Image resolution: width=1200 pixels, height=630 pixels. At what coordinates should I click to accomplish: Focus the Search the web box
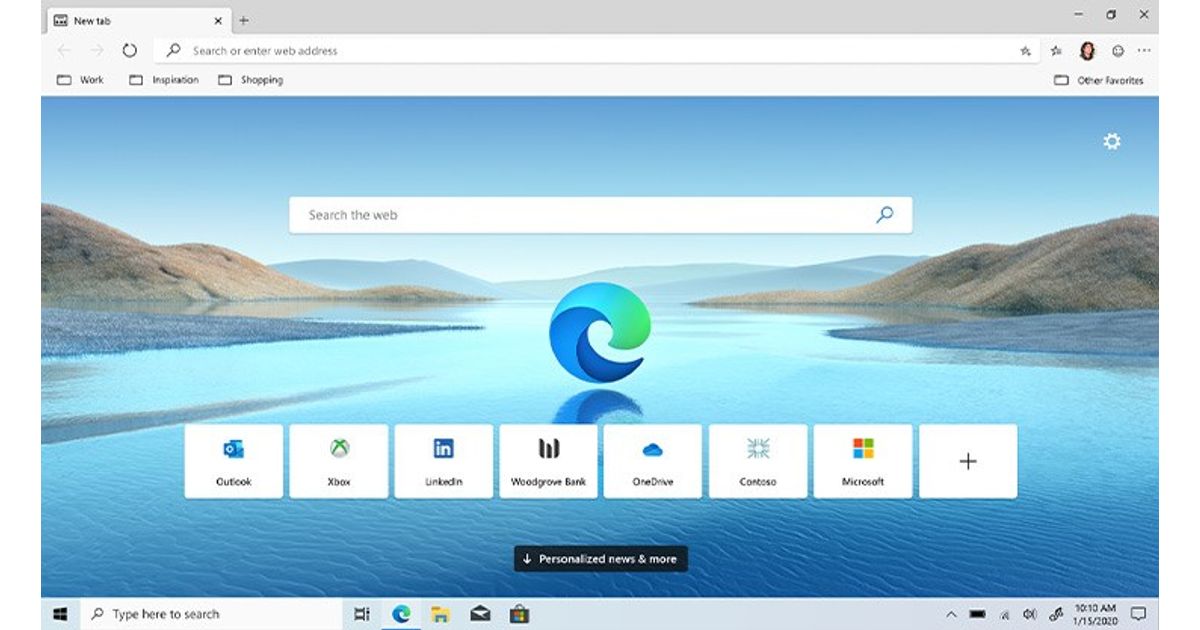580,215
